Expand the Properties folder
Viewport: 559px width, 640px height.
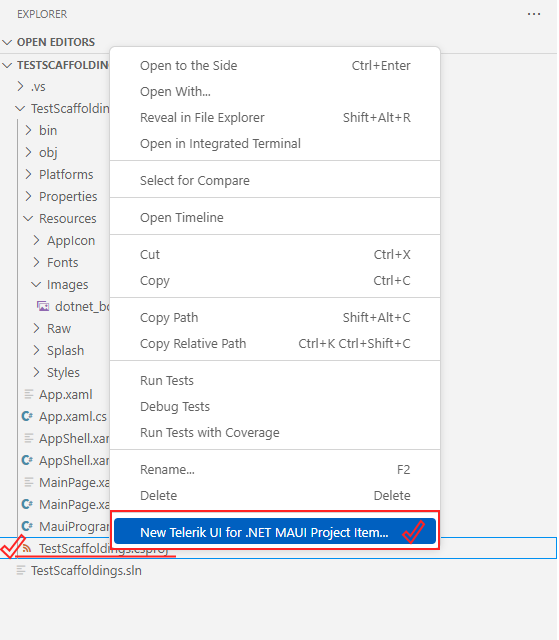(x=28, y=196)
